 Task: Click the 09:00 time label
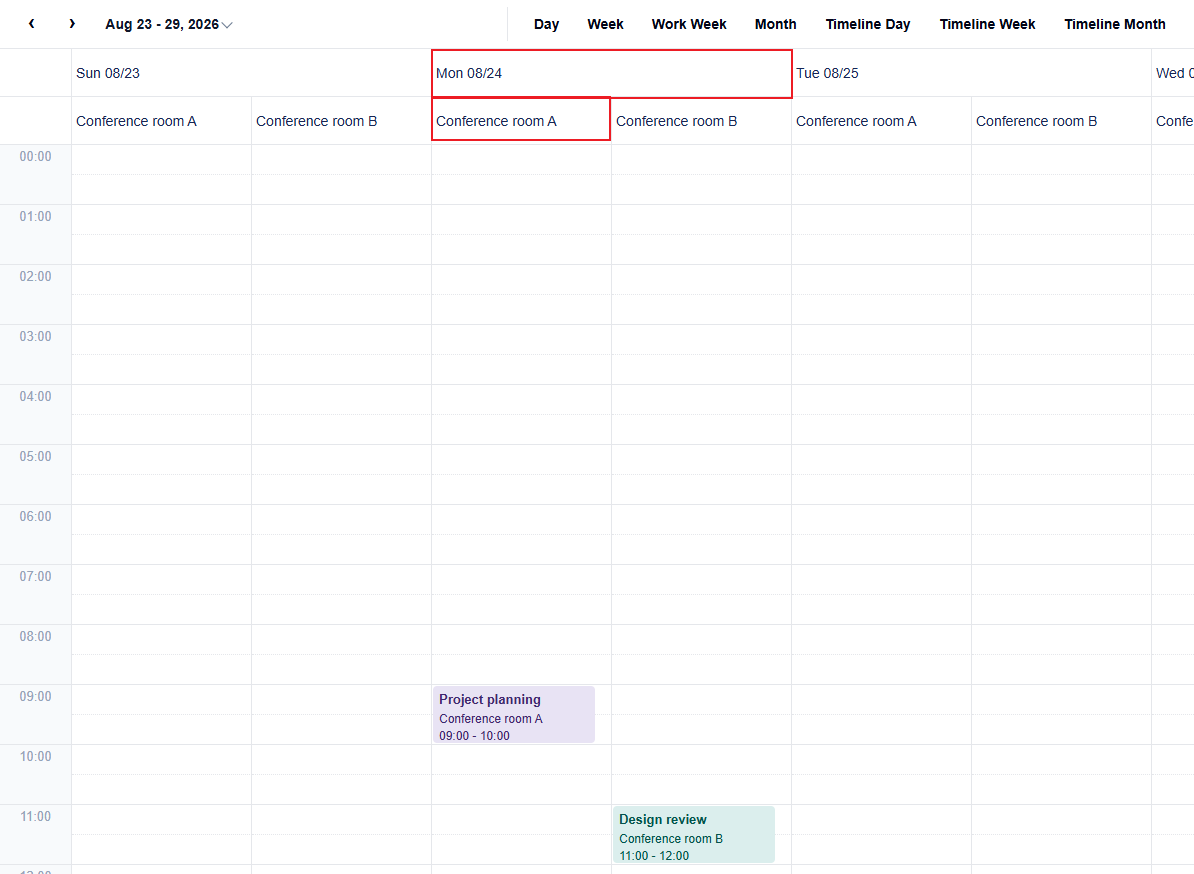(36, 697)
